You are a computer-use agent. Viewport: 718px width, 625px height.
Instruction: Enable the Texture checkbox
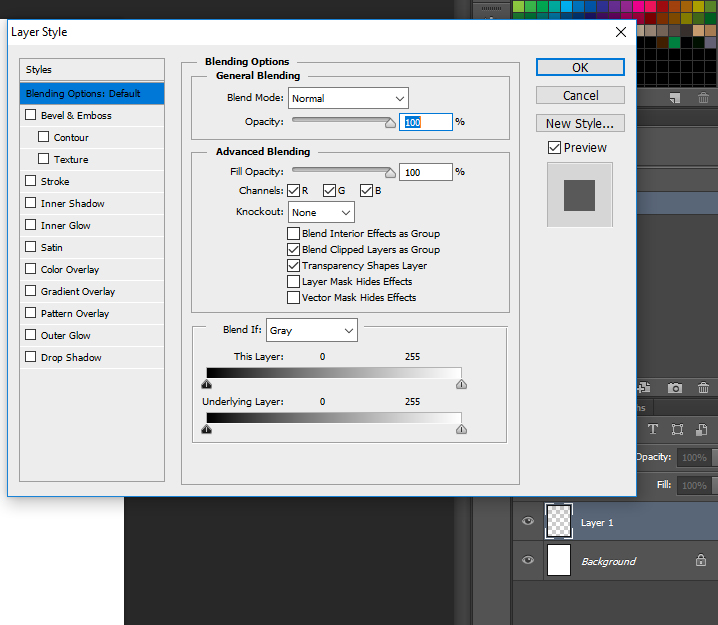coord(44,158)
